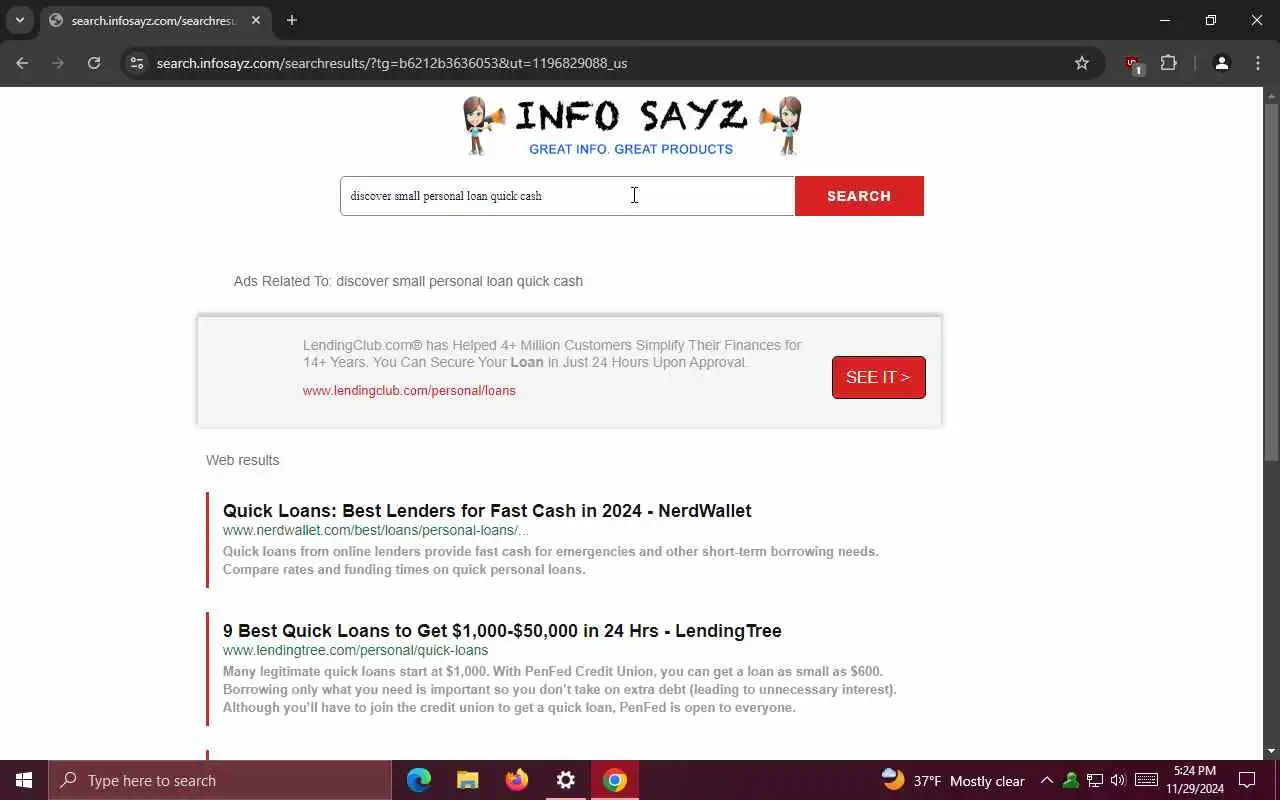Open the Windows Start menu

coord(24,780)
